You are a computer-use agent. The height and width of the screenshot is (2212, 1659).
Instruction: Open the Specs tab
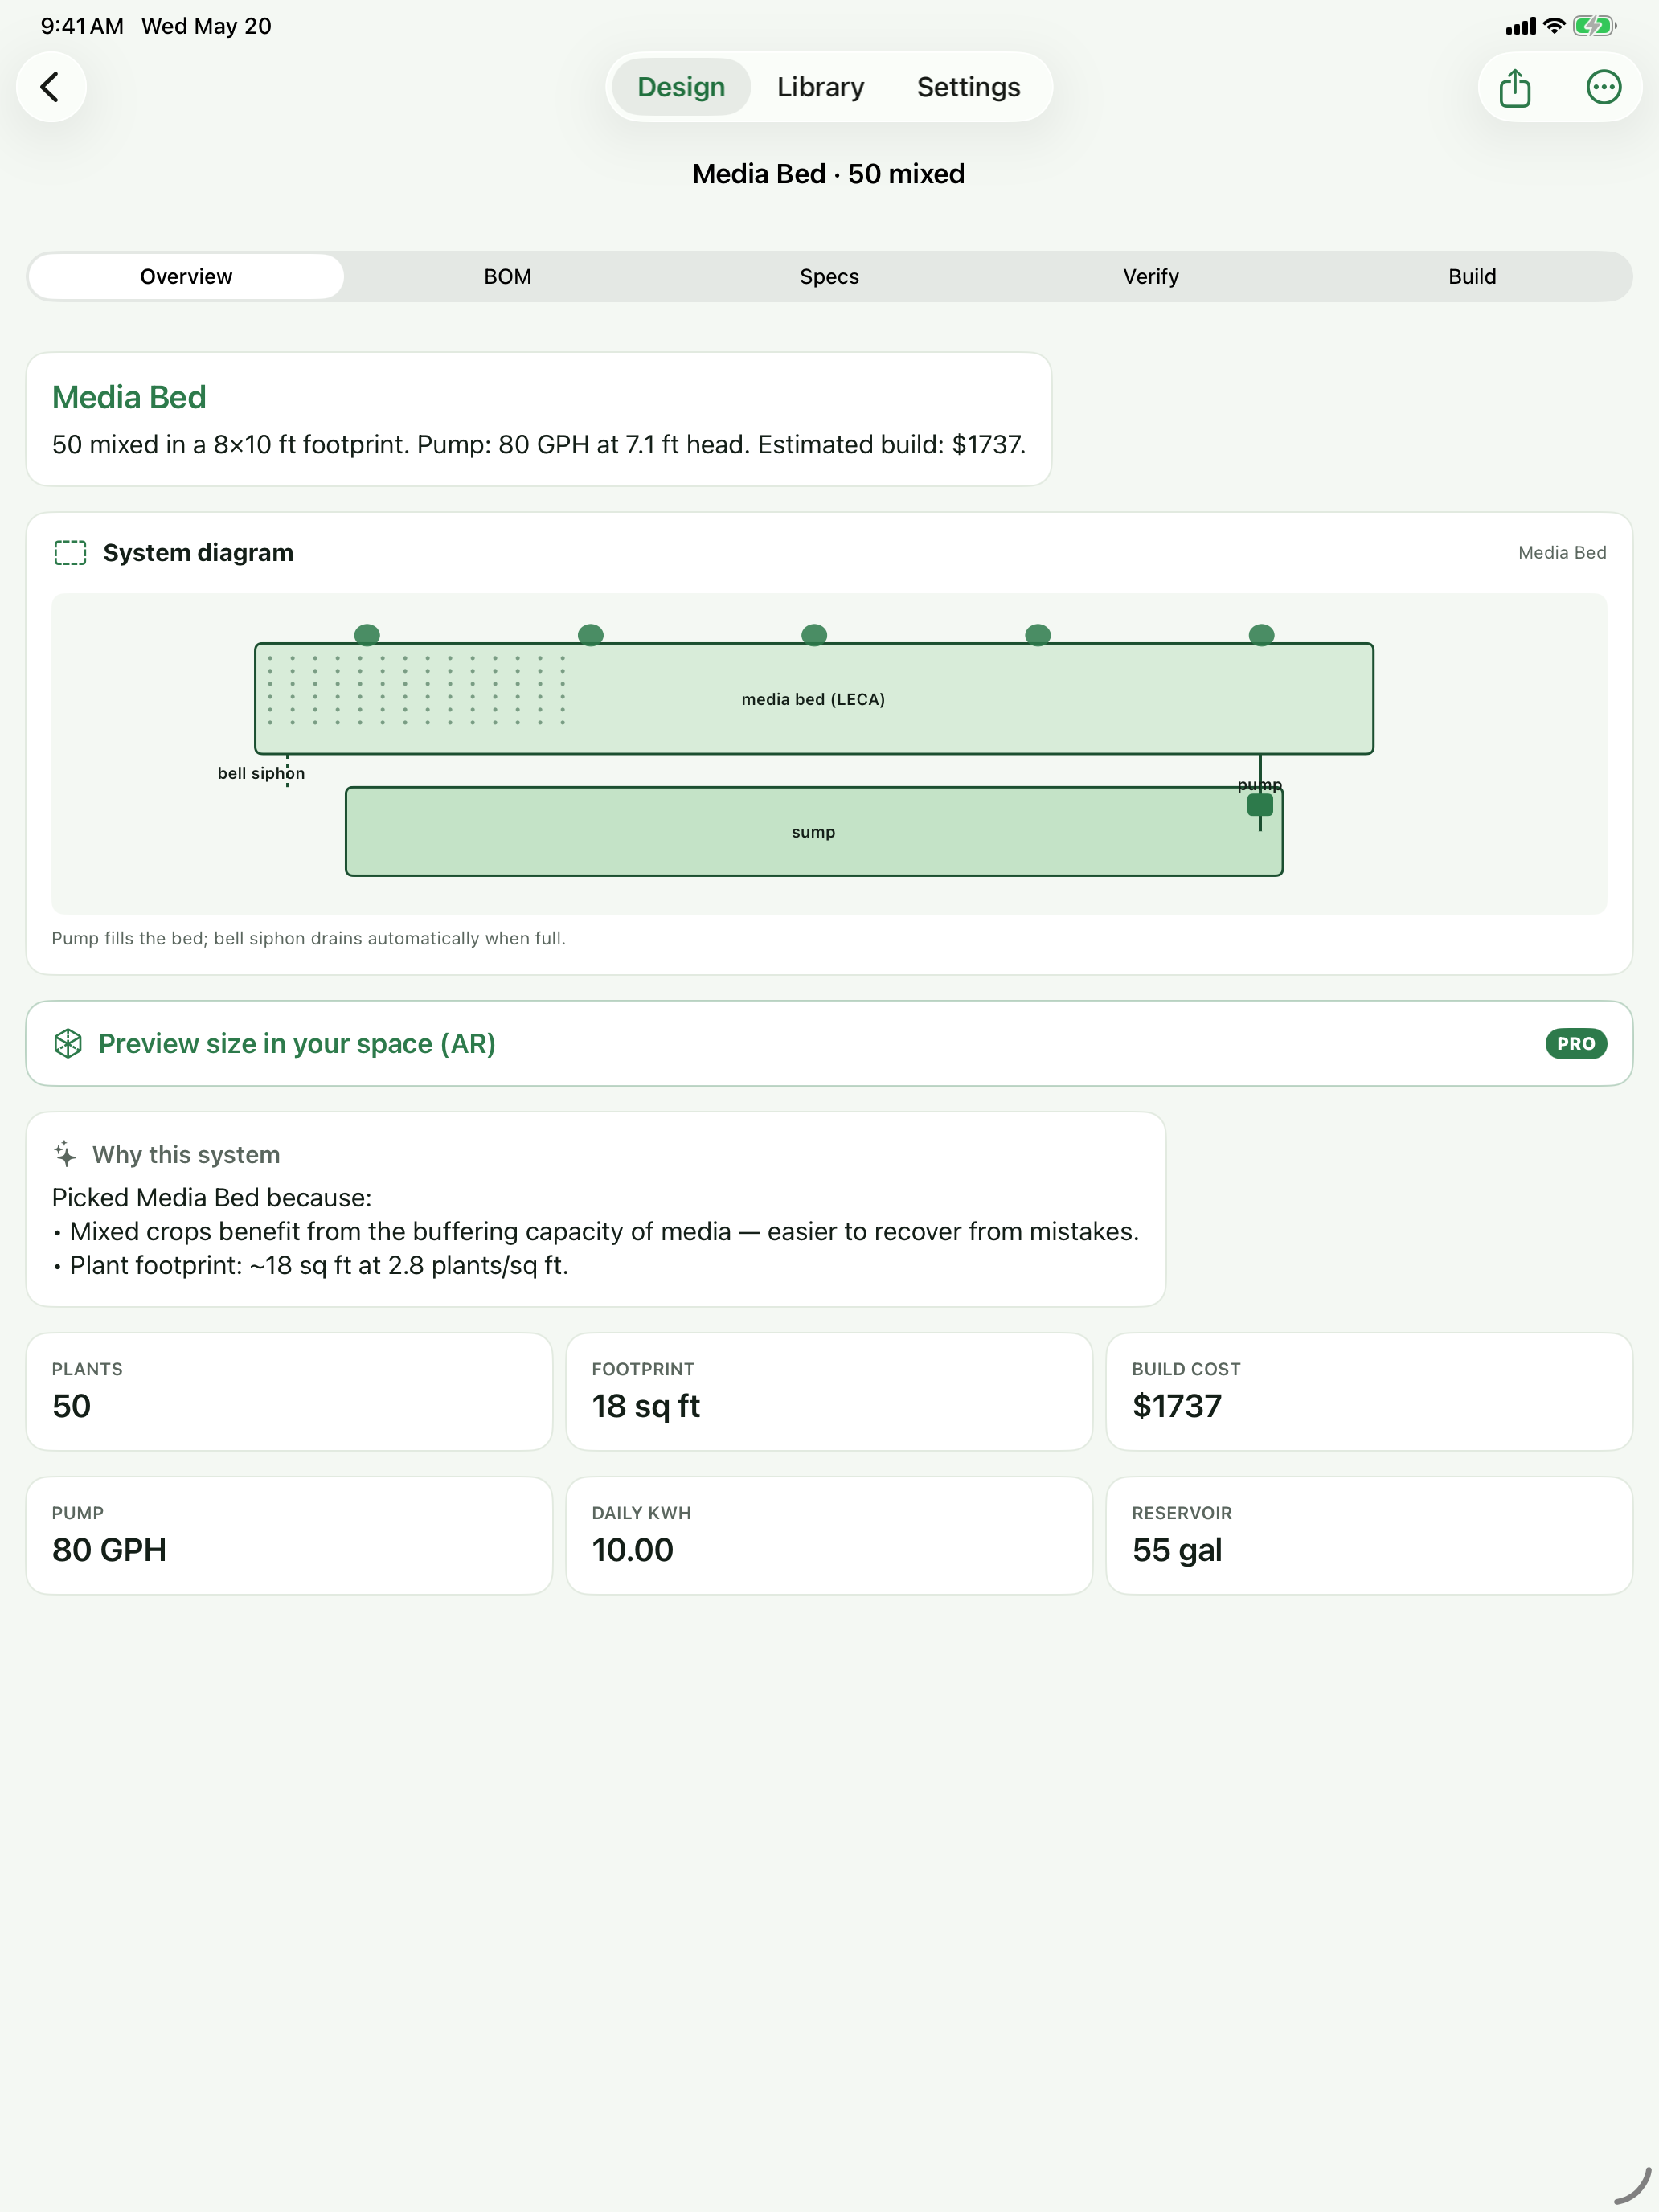tap(829, 276)
